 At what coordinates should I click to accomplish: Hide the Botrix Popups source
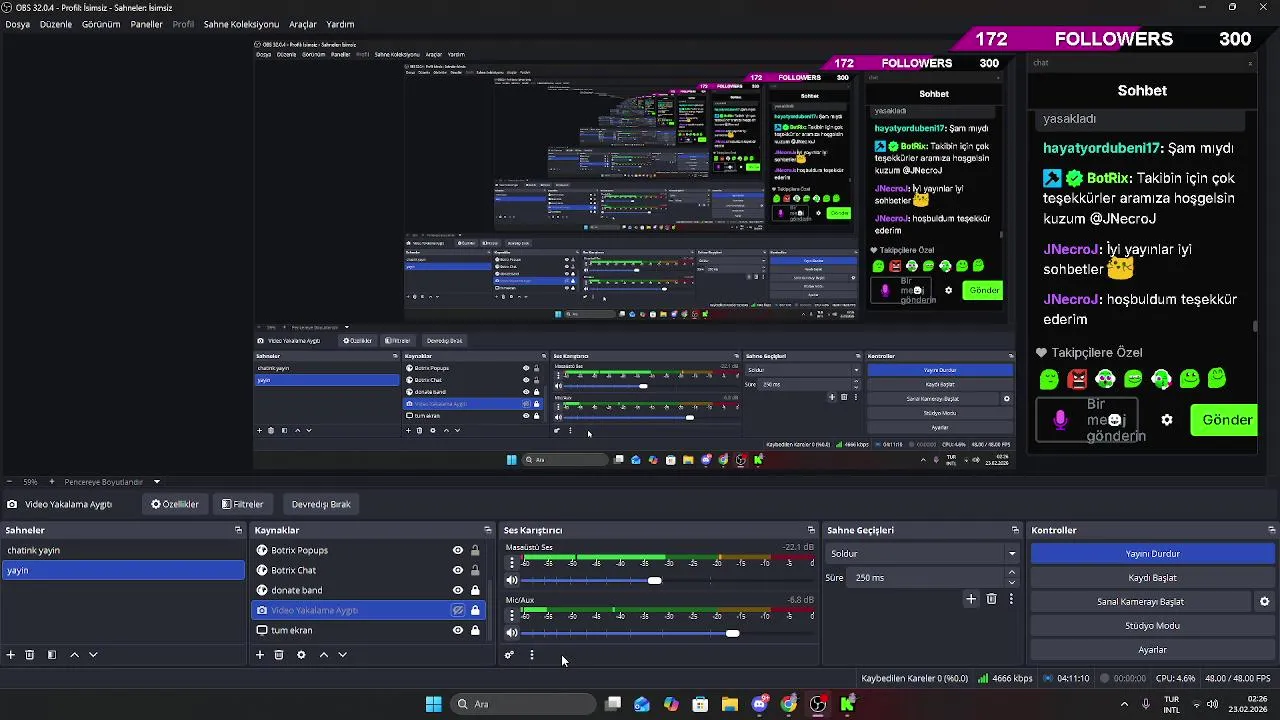(458, 550)
